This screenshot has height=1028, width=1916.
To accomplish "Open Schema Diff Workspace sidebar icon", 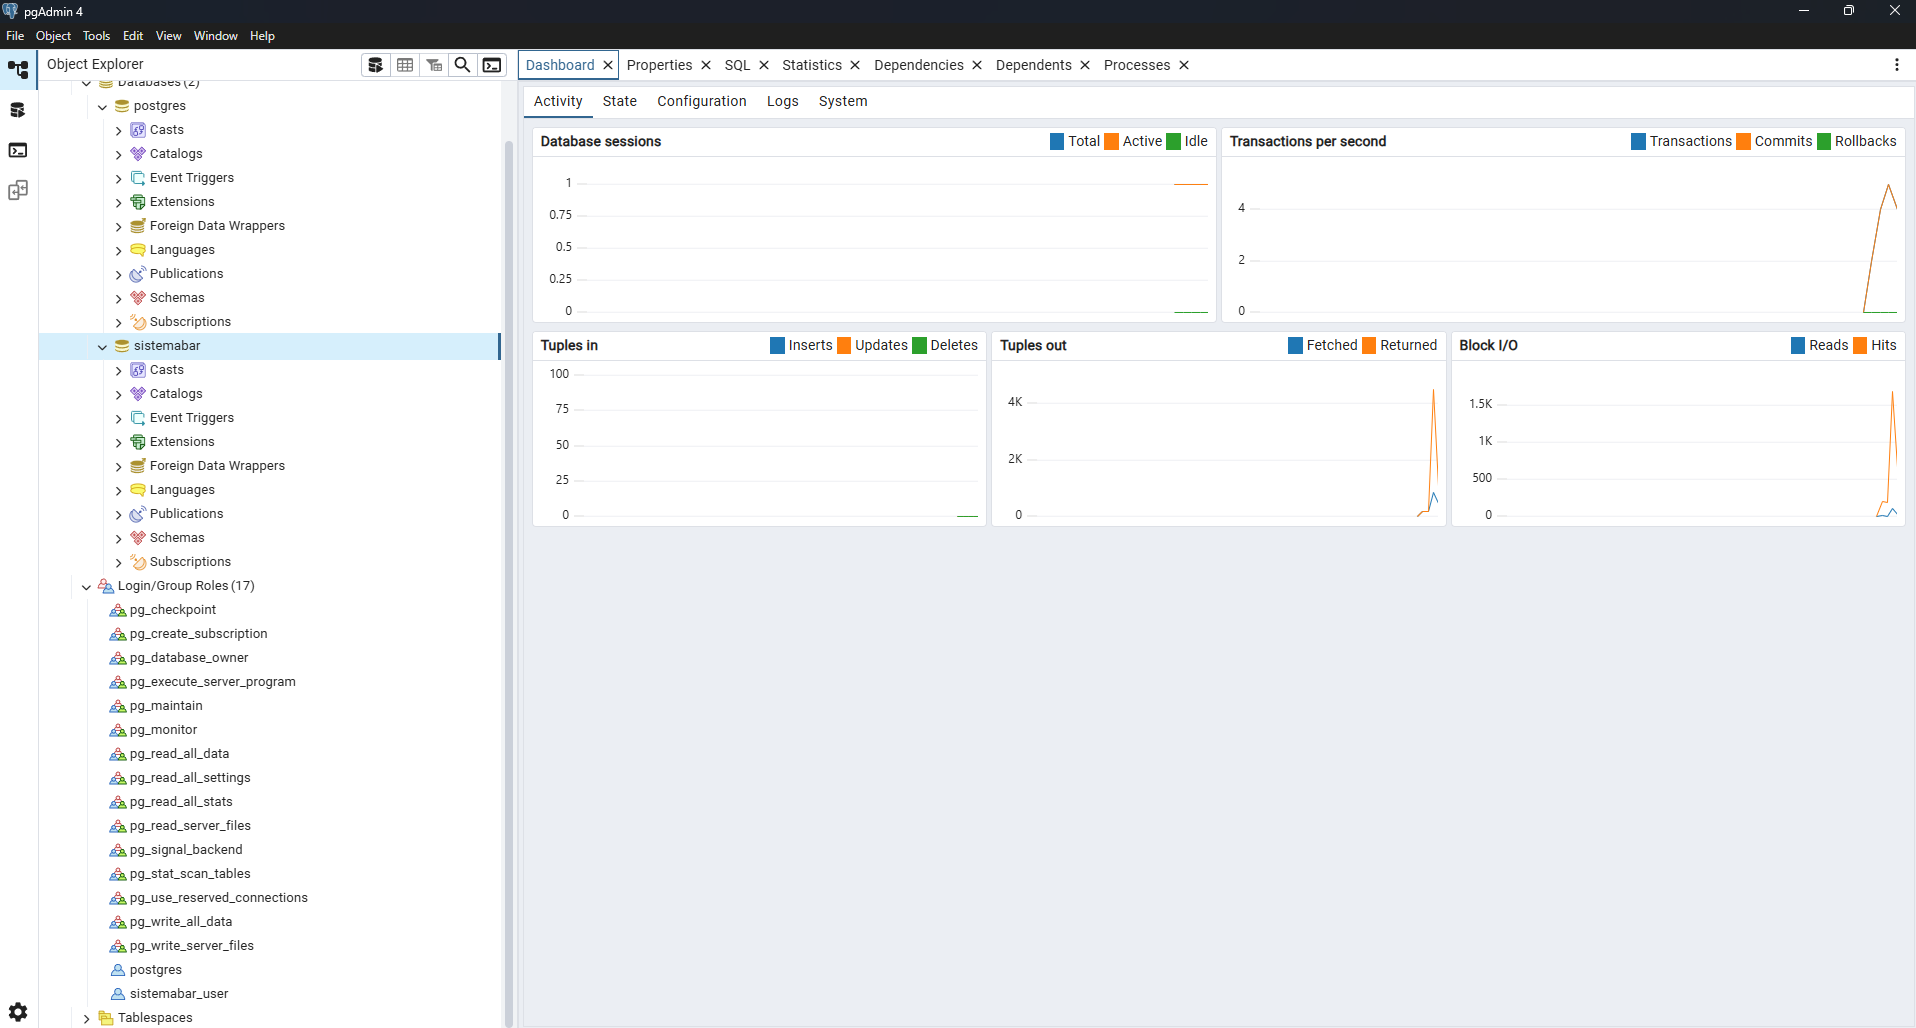I will (18, 190).
